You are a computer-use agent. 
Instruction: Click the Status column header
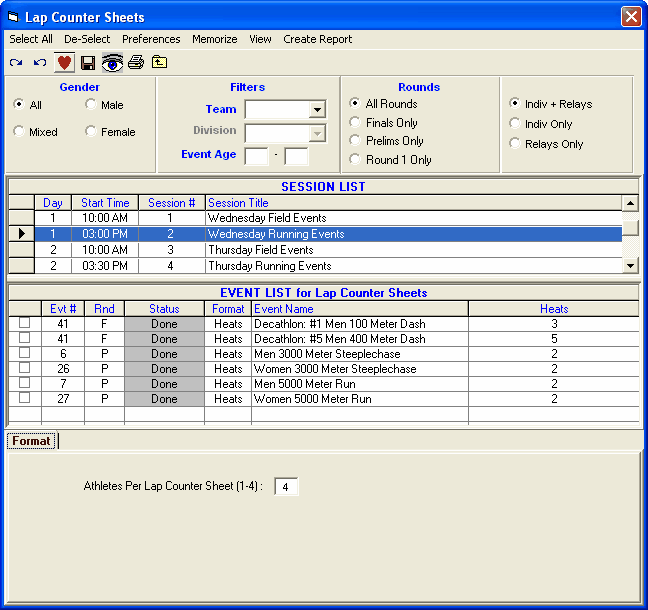click(x=164, y=309)
